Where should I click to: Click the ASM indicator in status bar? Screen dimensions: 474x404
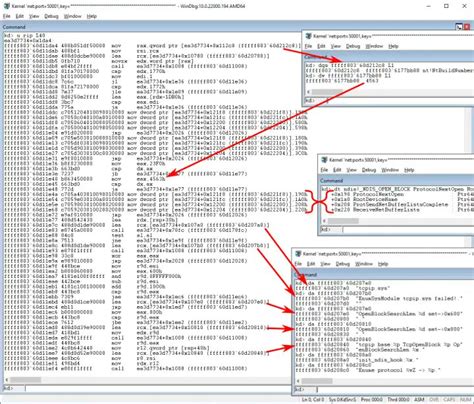[419, 399]
